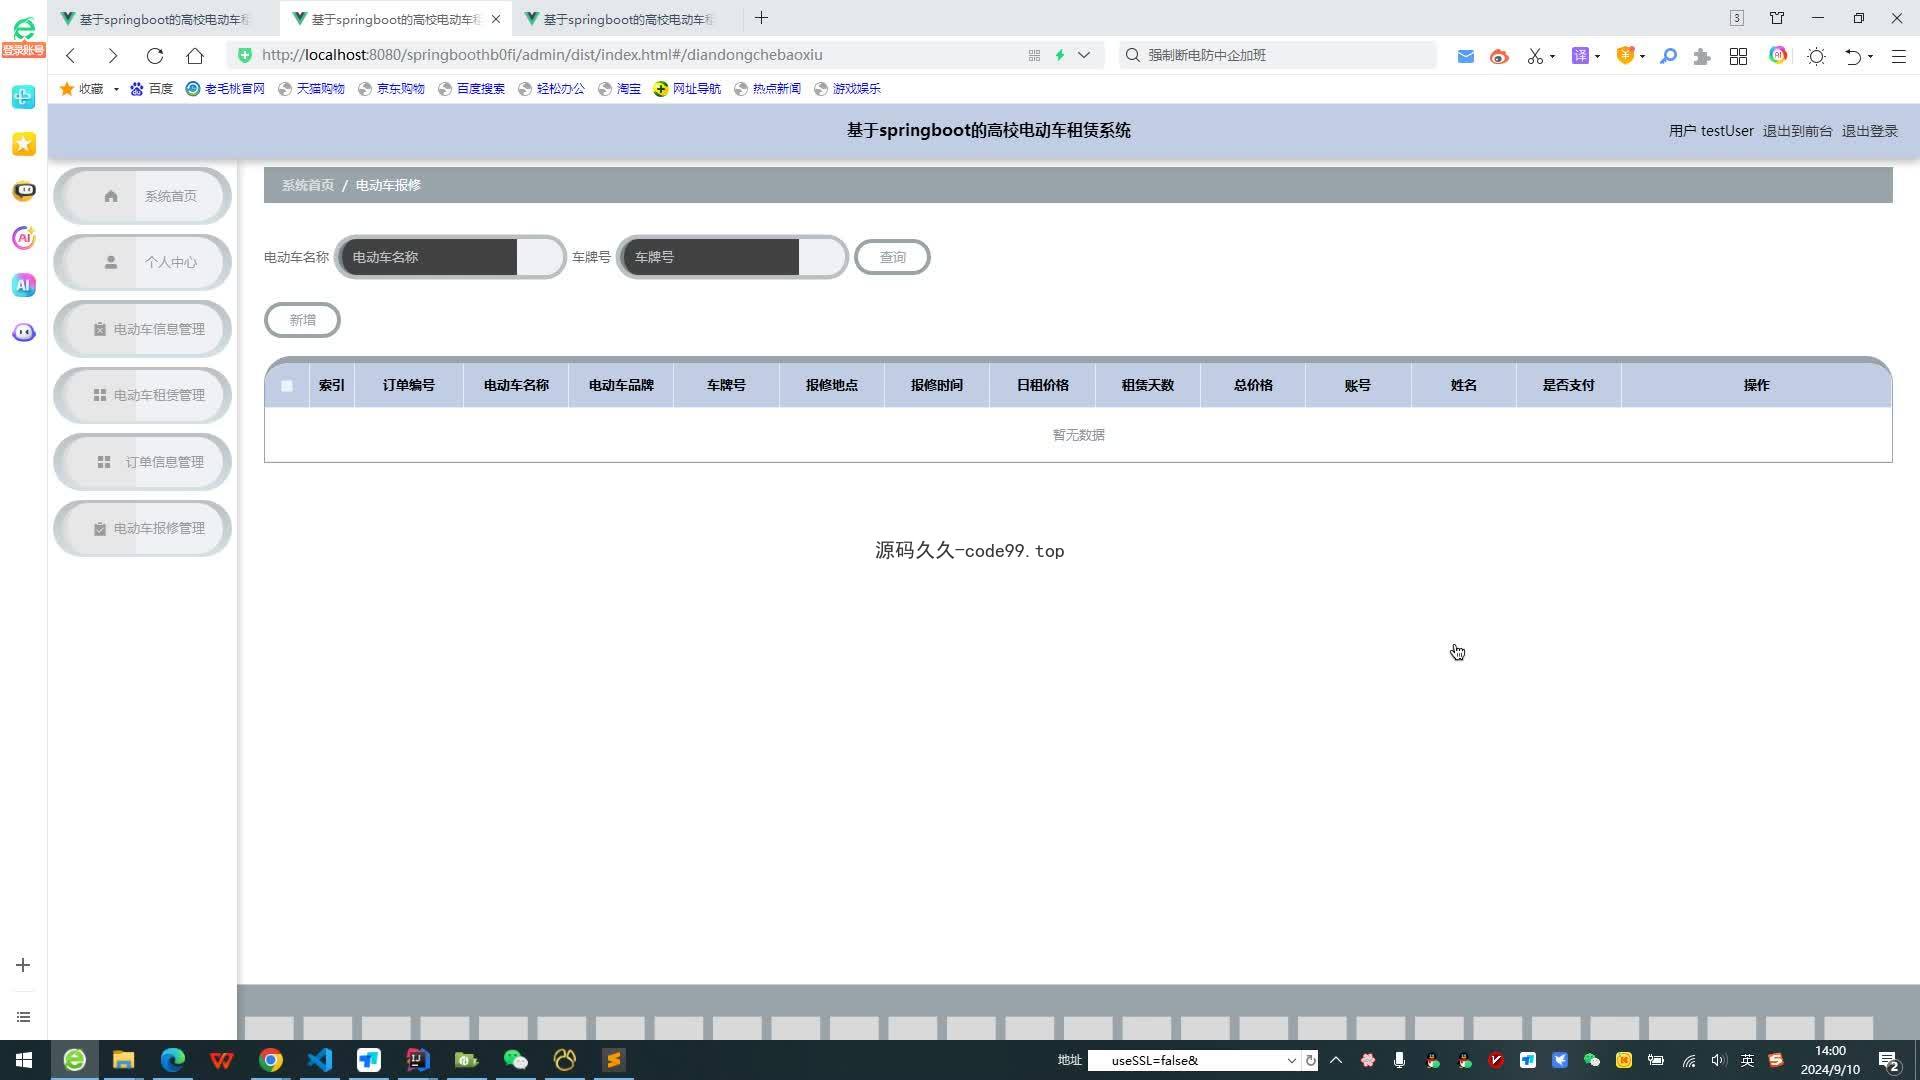This screenshot has height=1080, width=1920.
Task: Go to browser home page icon
Action: tap(195, 55)
